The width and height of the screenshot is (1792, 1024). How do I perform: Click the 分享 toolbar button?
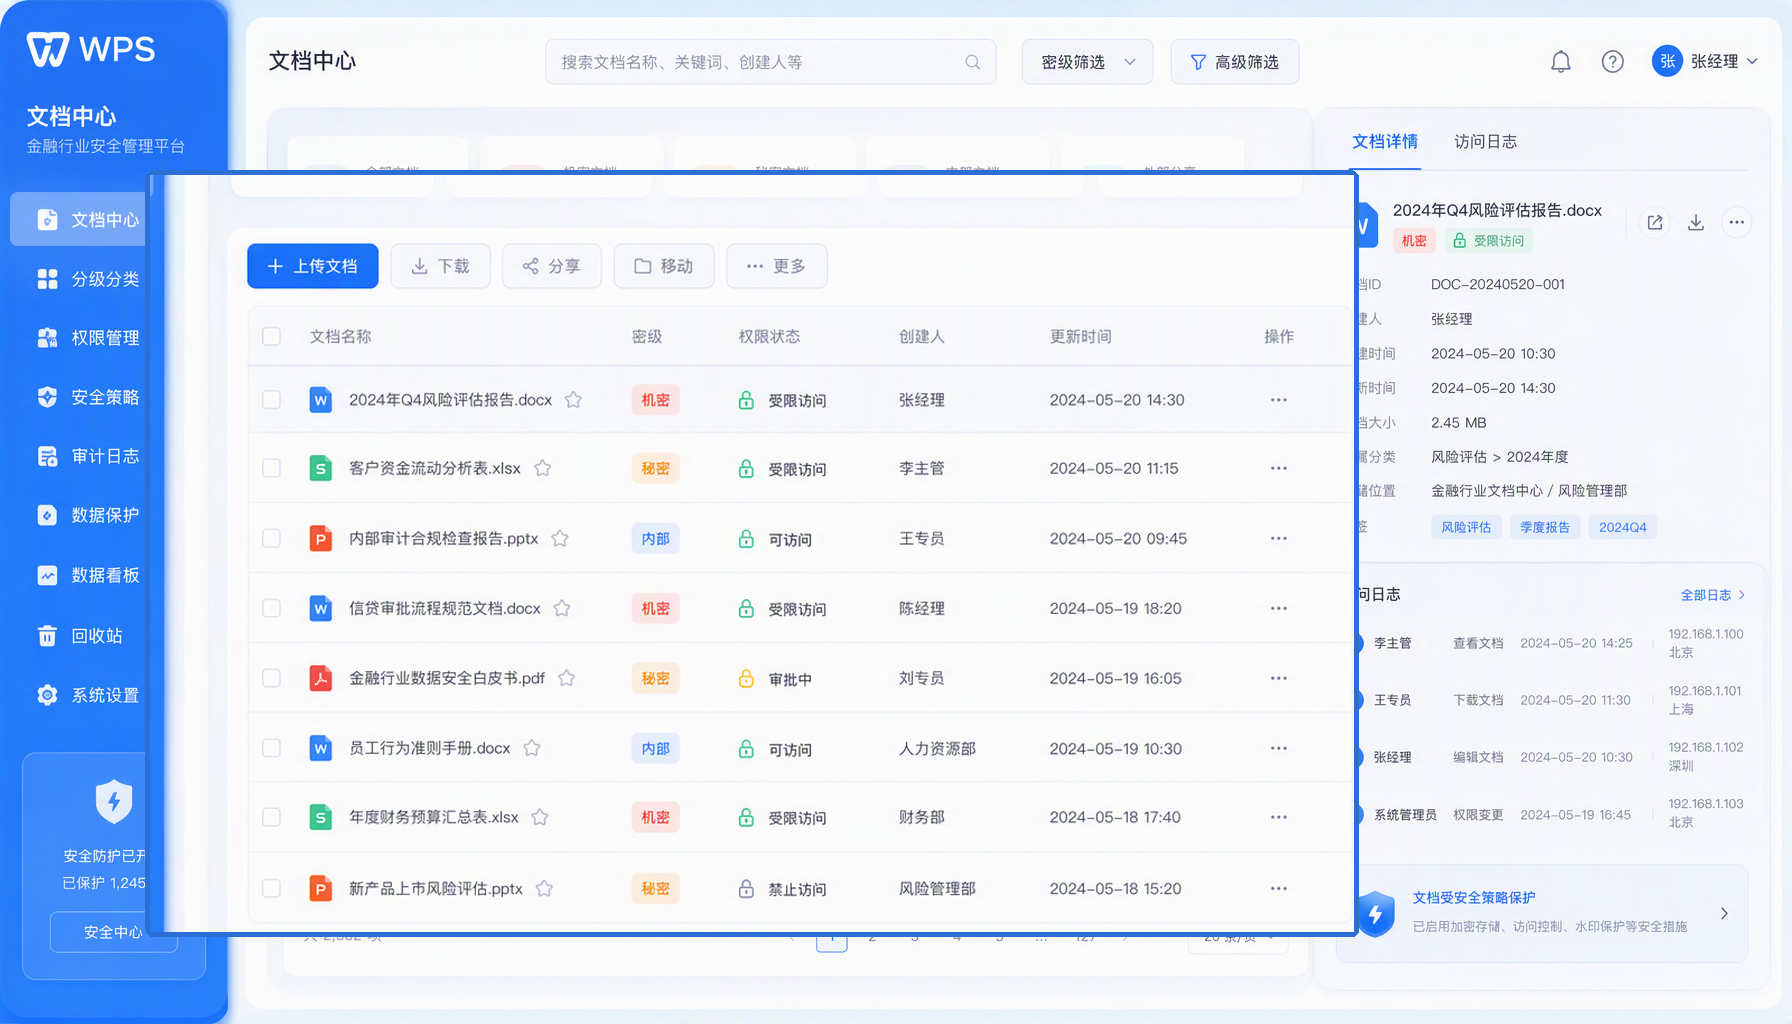[552, 266]
